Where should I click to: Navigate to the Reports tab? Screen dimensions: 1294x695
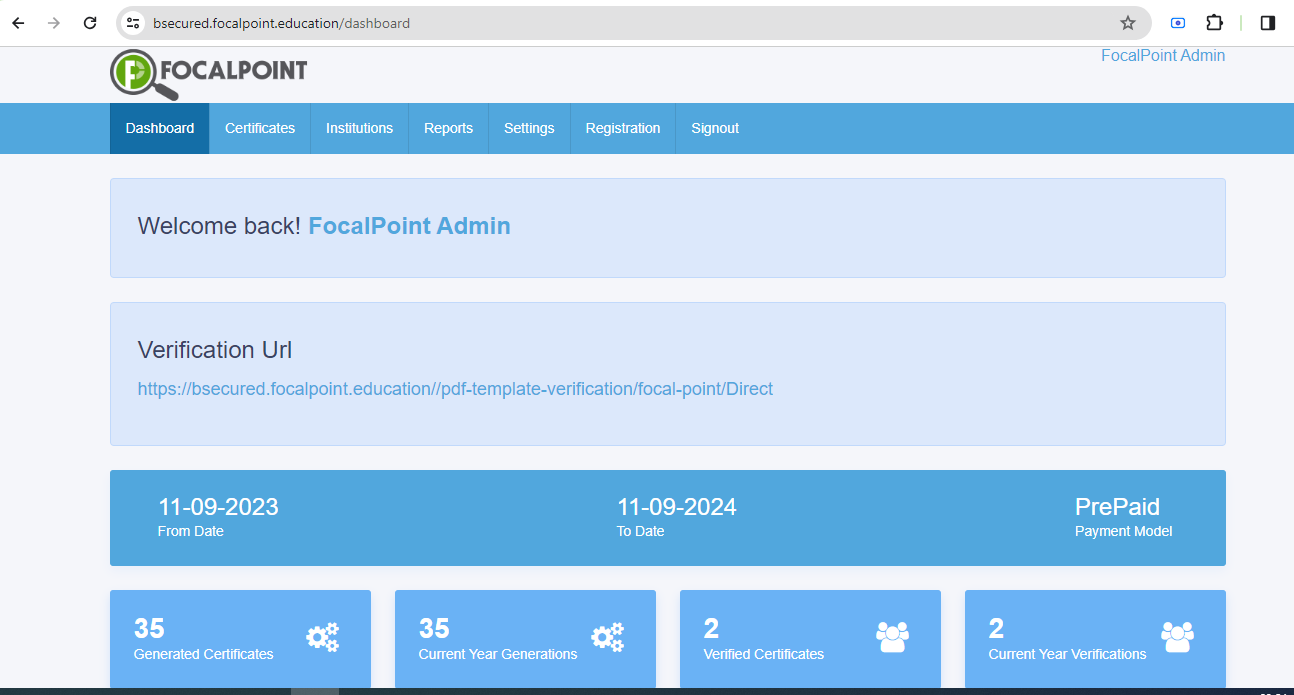pyautogui.click(x=448, y=128)
